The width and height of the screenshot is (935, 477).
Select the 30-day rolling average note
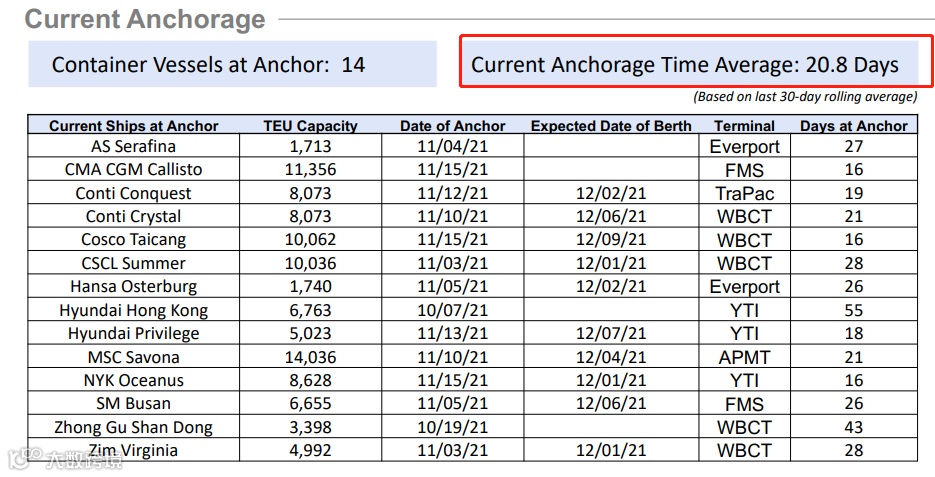pos(805,97)
